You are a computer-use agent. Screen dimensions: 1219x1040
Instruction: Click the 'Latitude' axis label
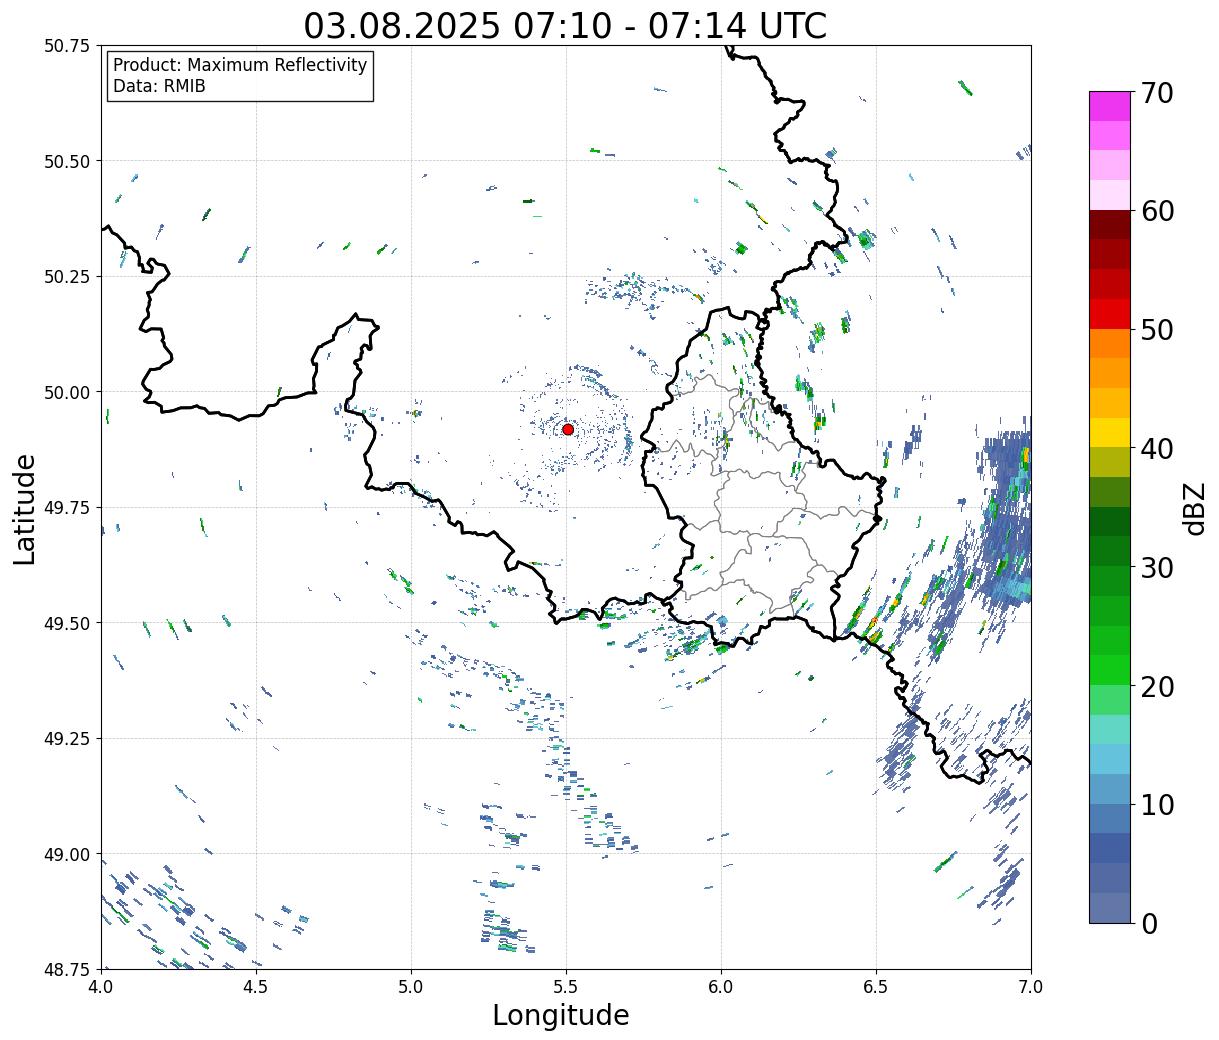(x=25, y=508)
